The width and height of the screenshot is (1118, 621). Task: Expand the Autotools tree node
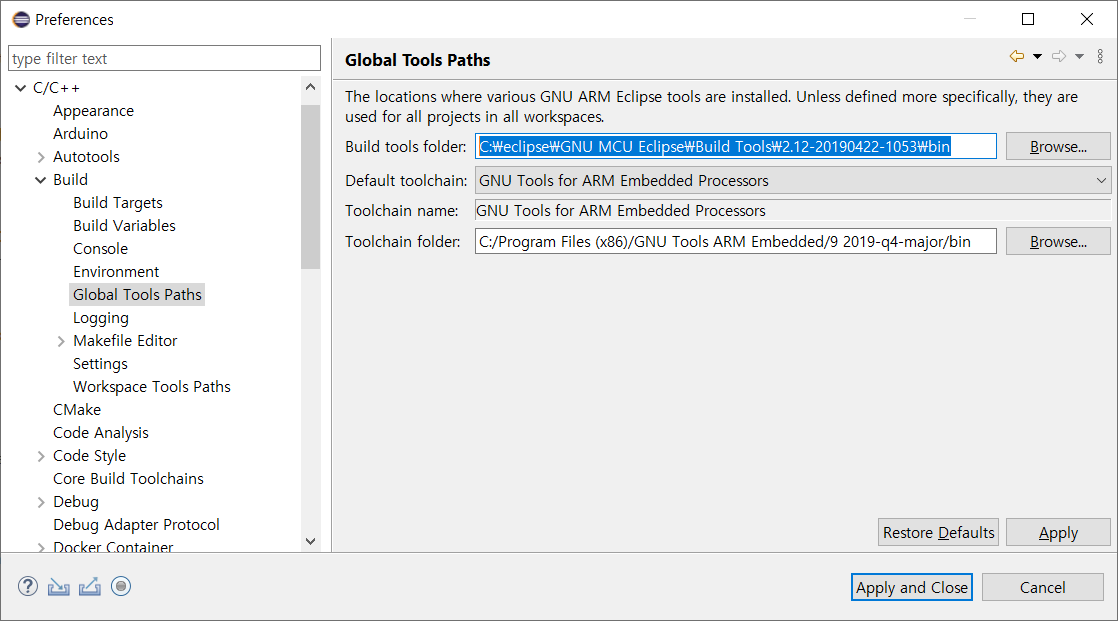pos(41,157)
